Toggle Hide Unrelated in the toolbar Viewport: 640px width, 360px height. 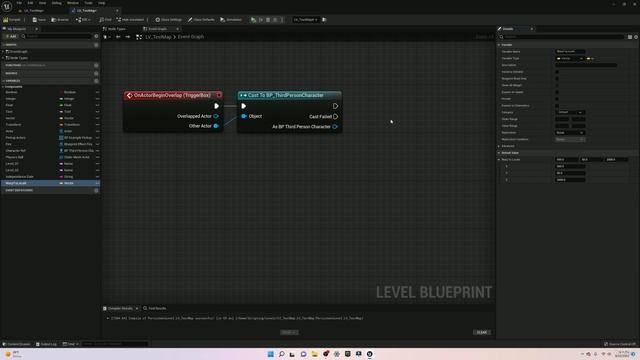point(130,20)
